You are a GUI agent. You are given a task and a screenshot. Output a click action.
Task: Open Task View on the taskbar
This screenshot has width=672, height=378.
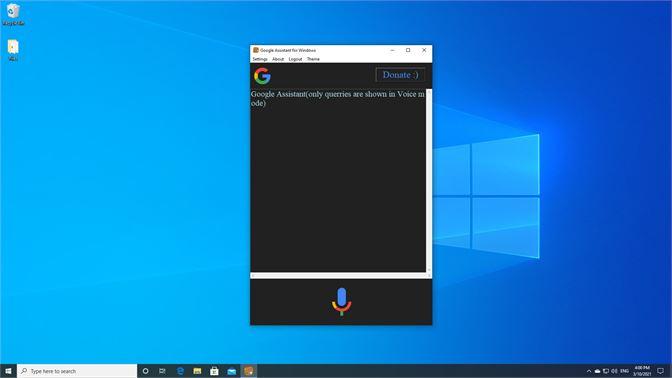coord(162,371)
